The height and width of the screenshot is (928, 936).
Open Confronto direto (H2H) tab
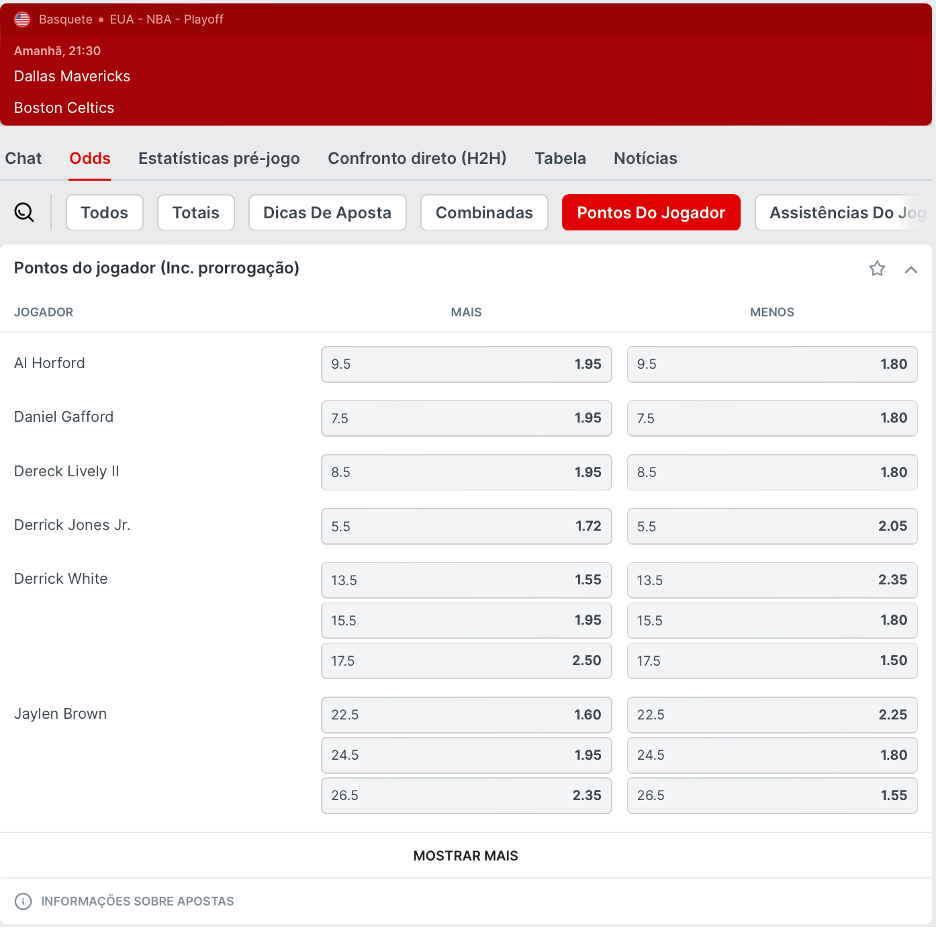417,158
